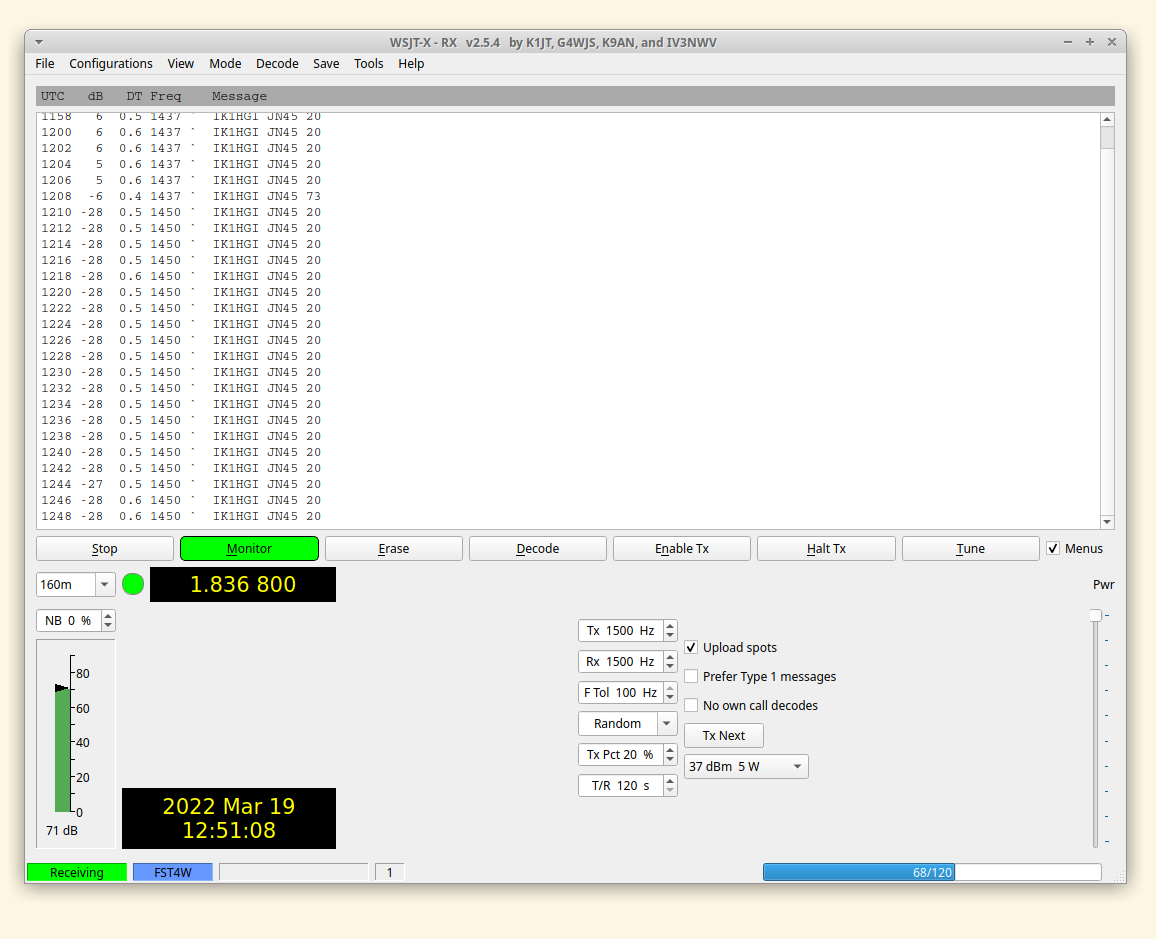Toggle the green Monitor button
Image resolution: width=1156 pixels, height=939 pixels.
tap(249, 548)
